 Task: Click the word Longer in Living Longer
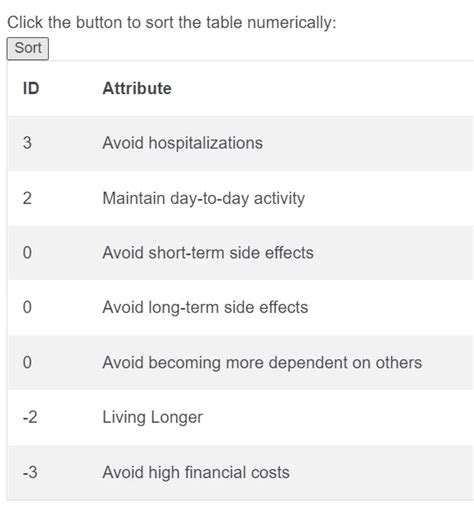(x=177, y=417)
